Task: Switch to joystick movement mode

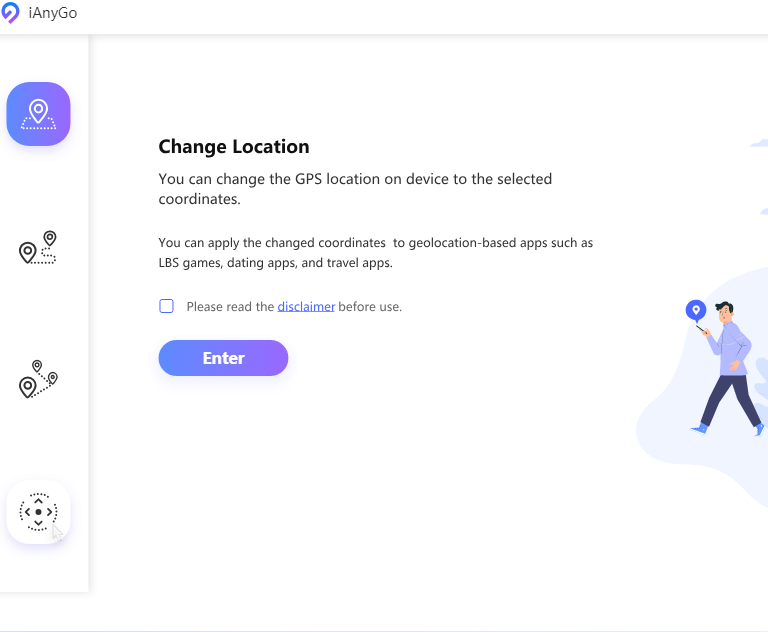Action: 38,512
